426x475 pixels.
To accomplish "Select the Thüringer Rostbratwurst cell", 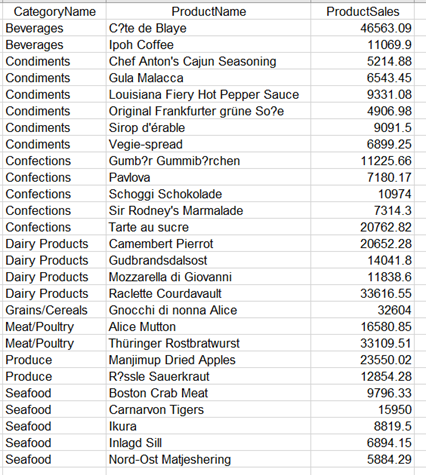I will click(x=208, y=343).
